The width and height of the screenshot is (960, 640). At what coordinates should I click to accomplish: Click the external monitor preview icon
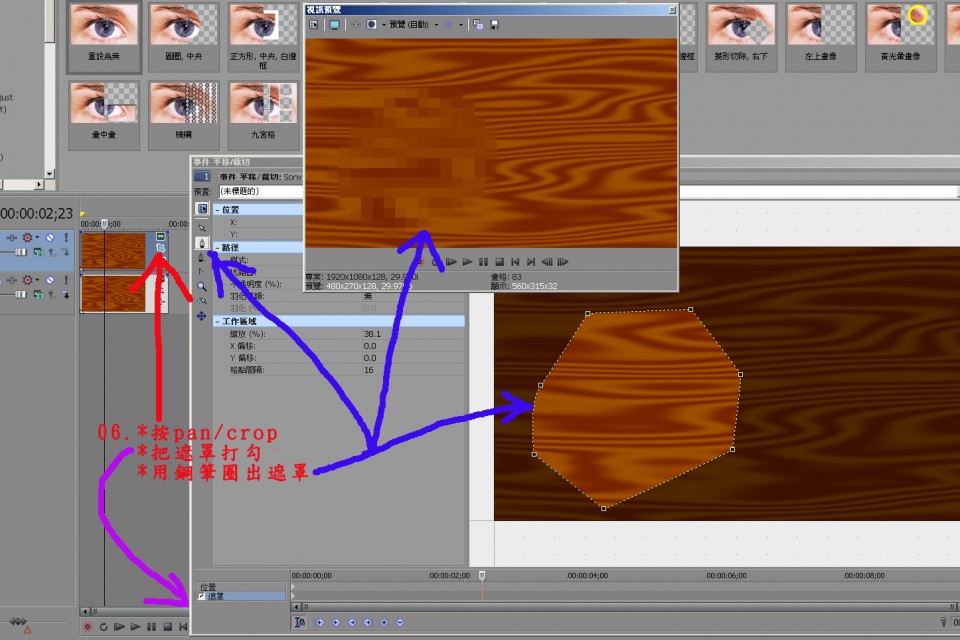(334, 24)
